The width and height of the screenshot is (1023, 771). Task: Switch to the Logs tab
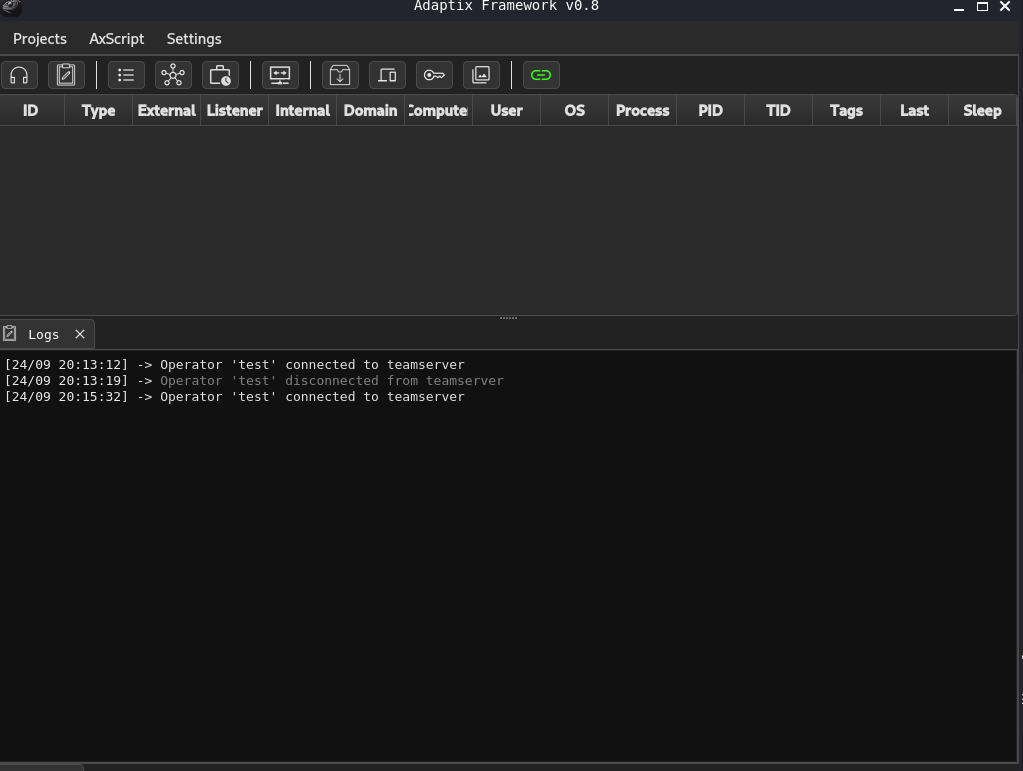[x=43, y=334]
